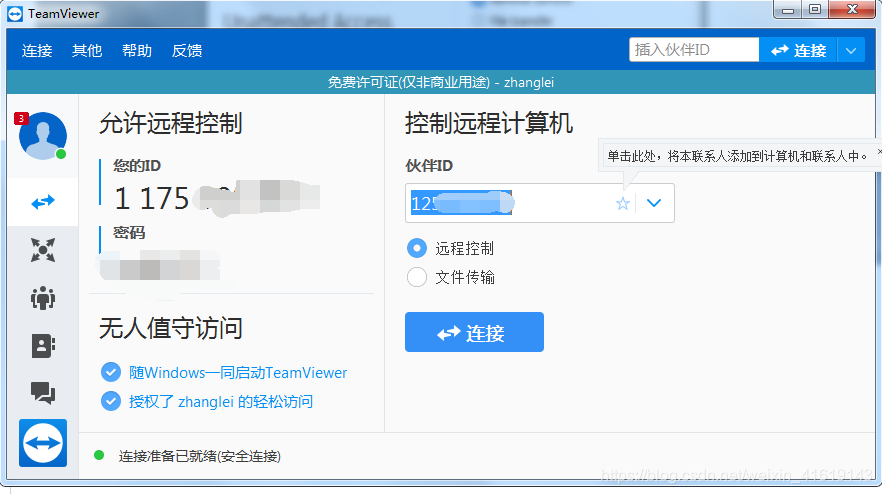
Task: Select the 文件传输 radio button
Action: (x=417, y=277)
